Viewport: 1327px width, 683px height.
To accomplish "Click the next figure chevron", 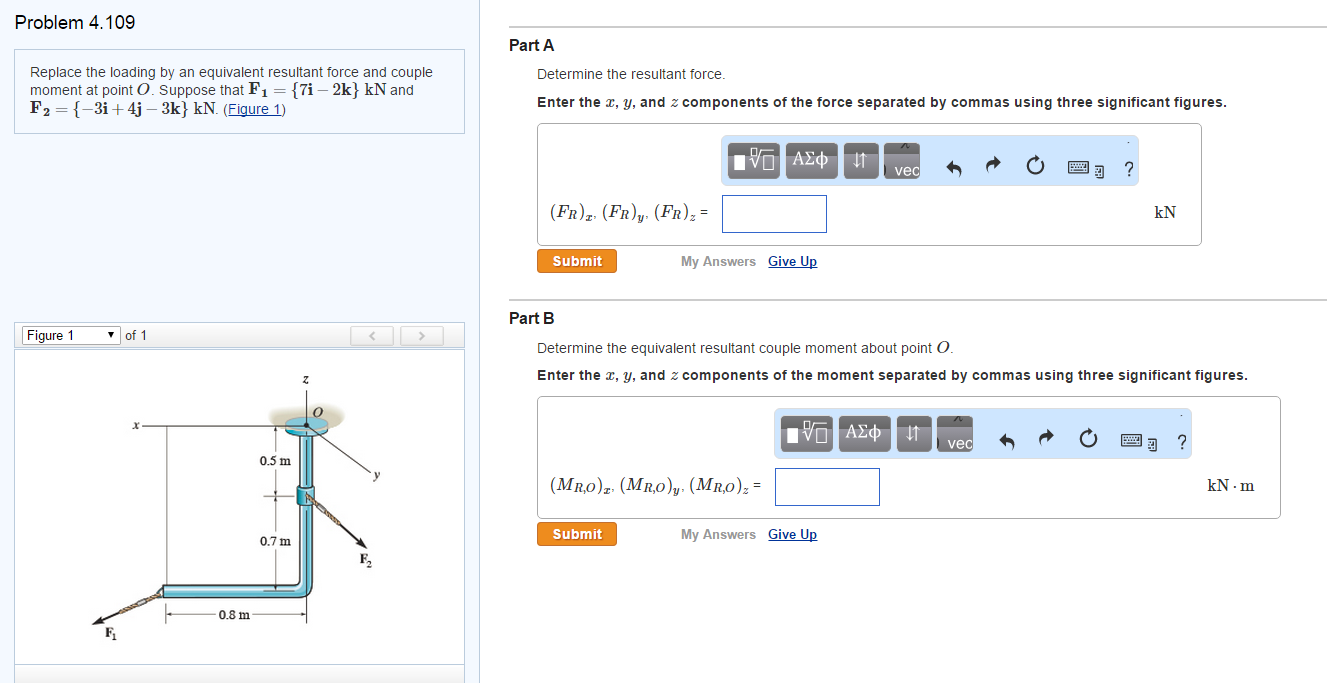I will tap(420, 335).
